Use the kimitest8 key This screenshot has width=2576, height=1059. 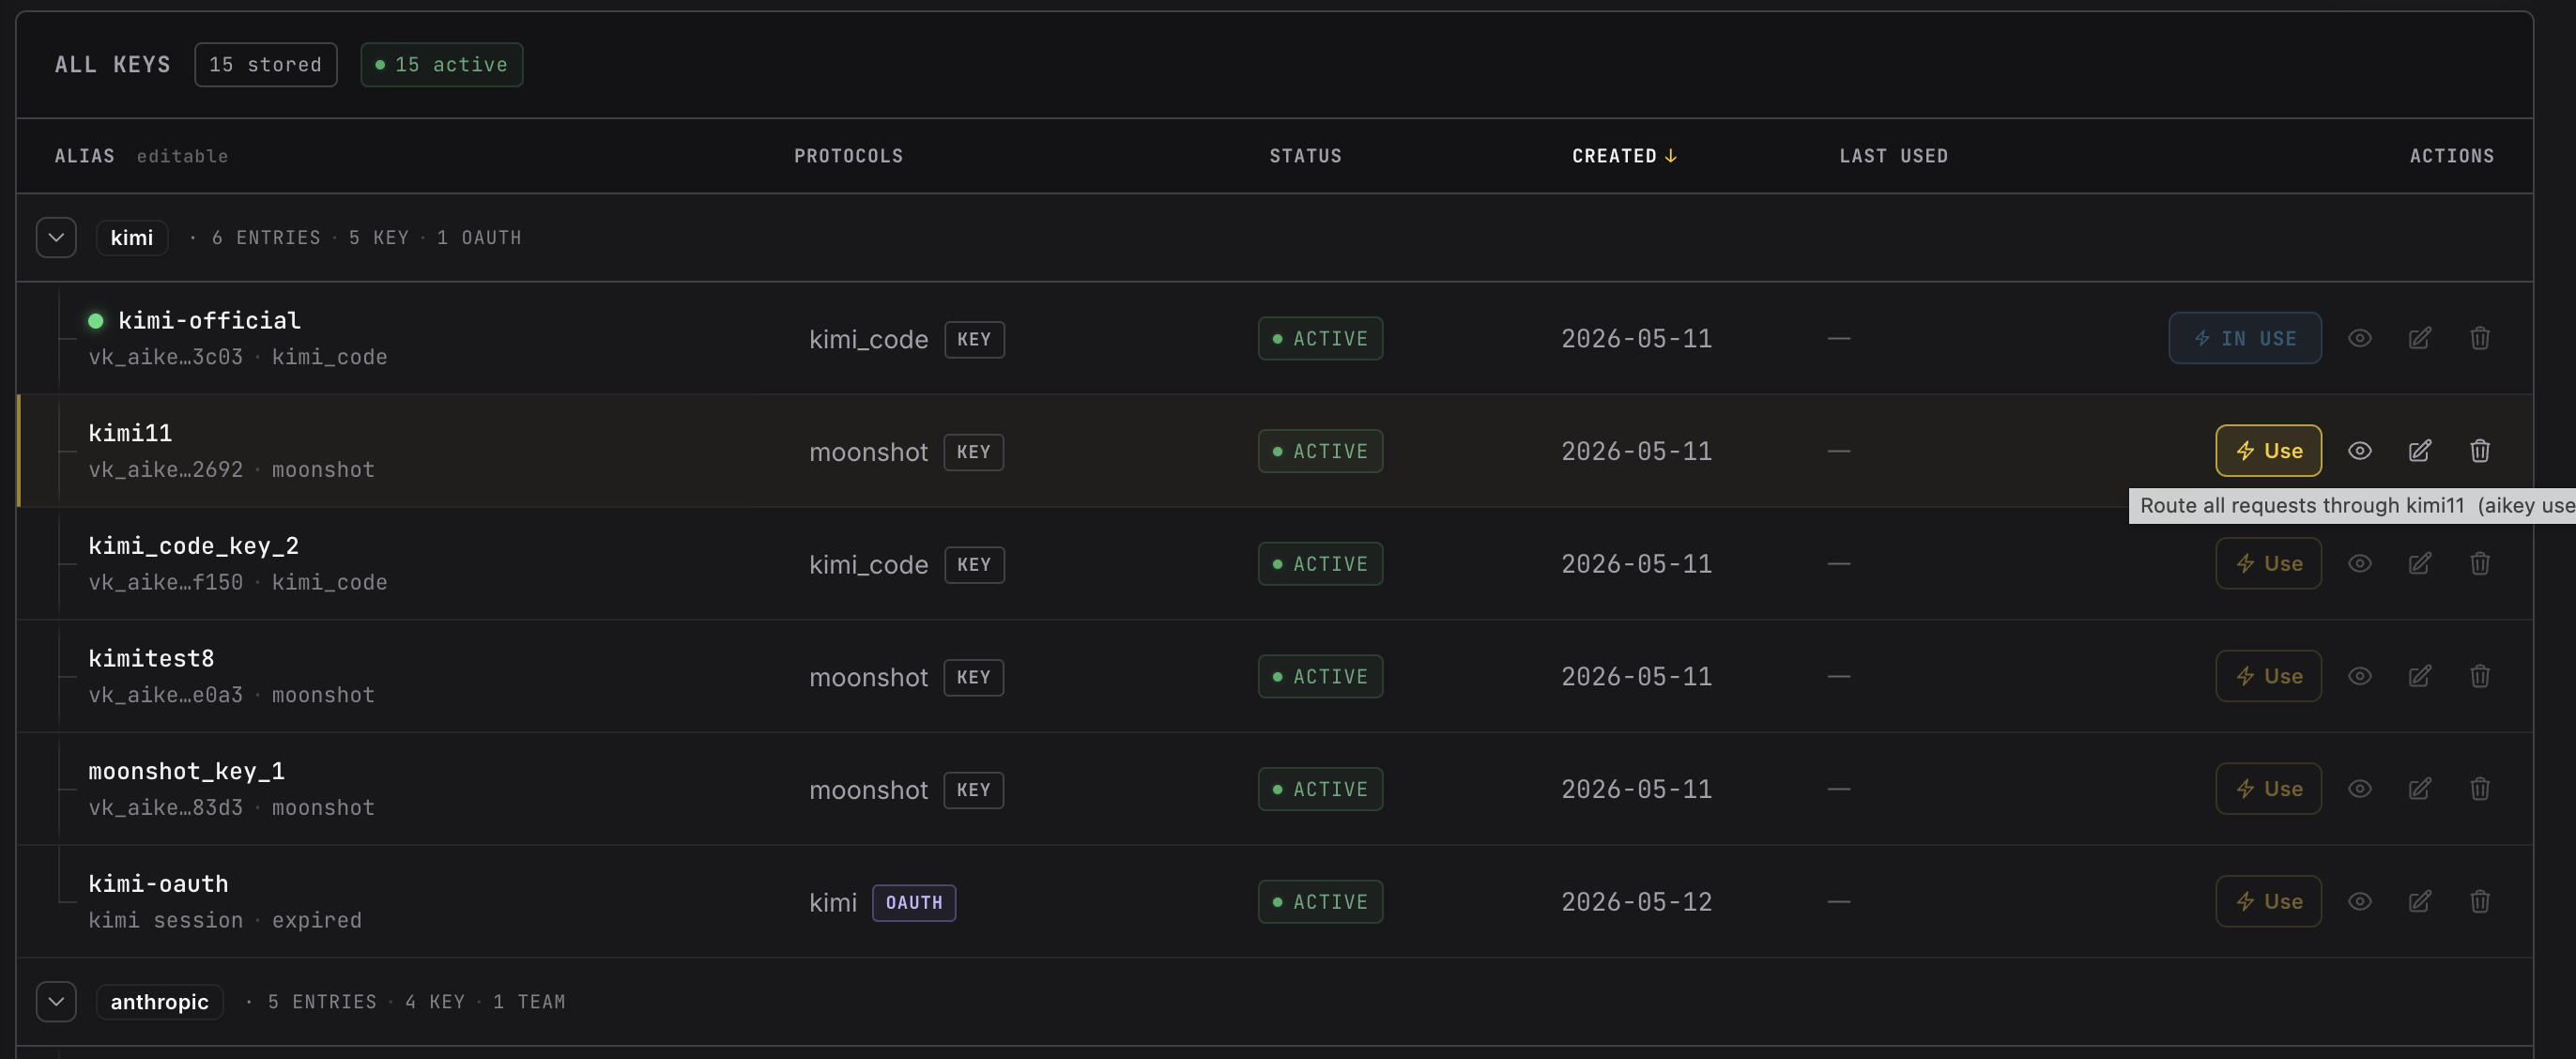tap(2268, 677)
